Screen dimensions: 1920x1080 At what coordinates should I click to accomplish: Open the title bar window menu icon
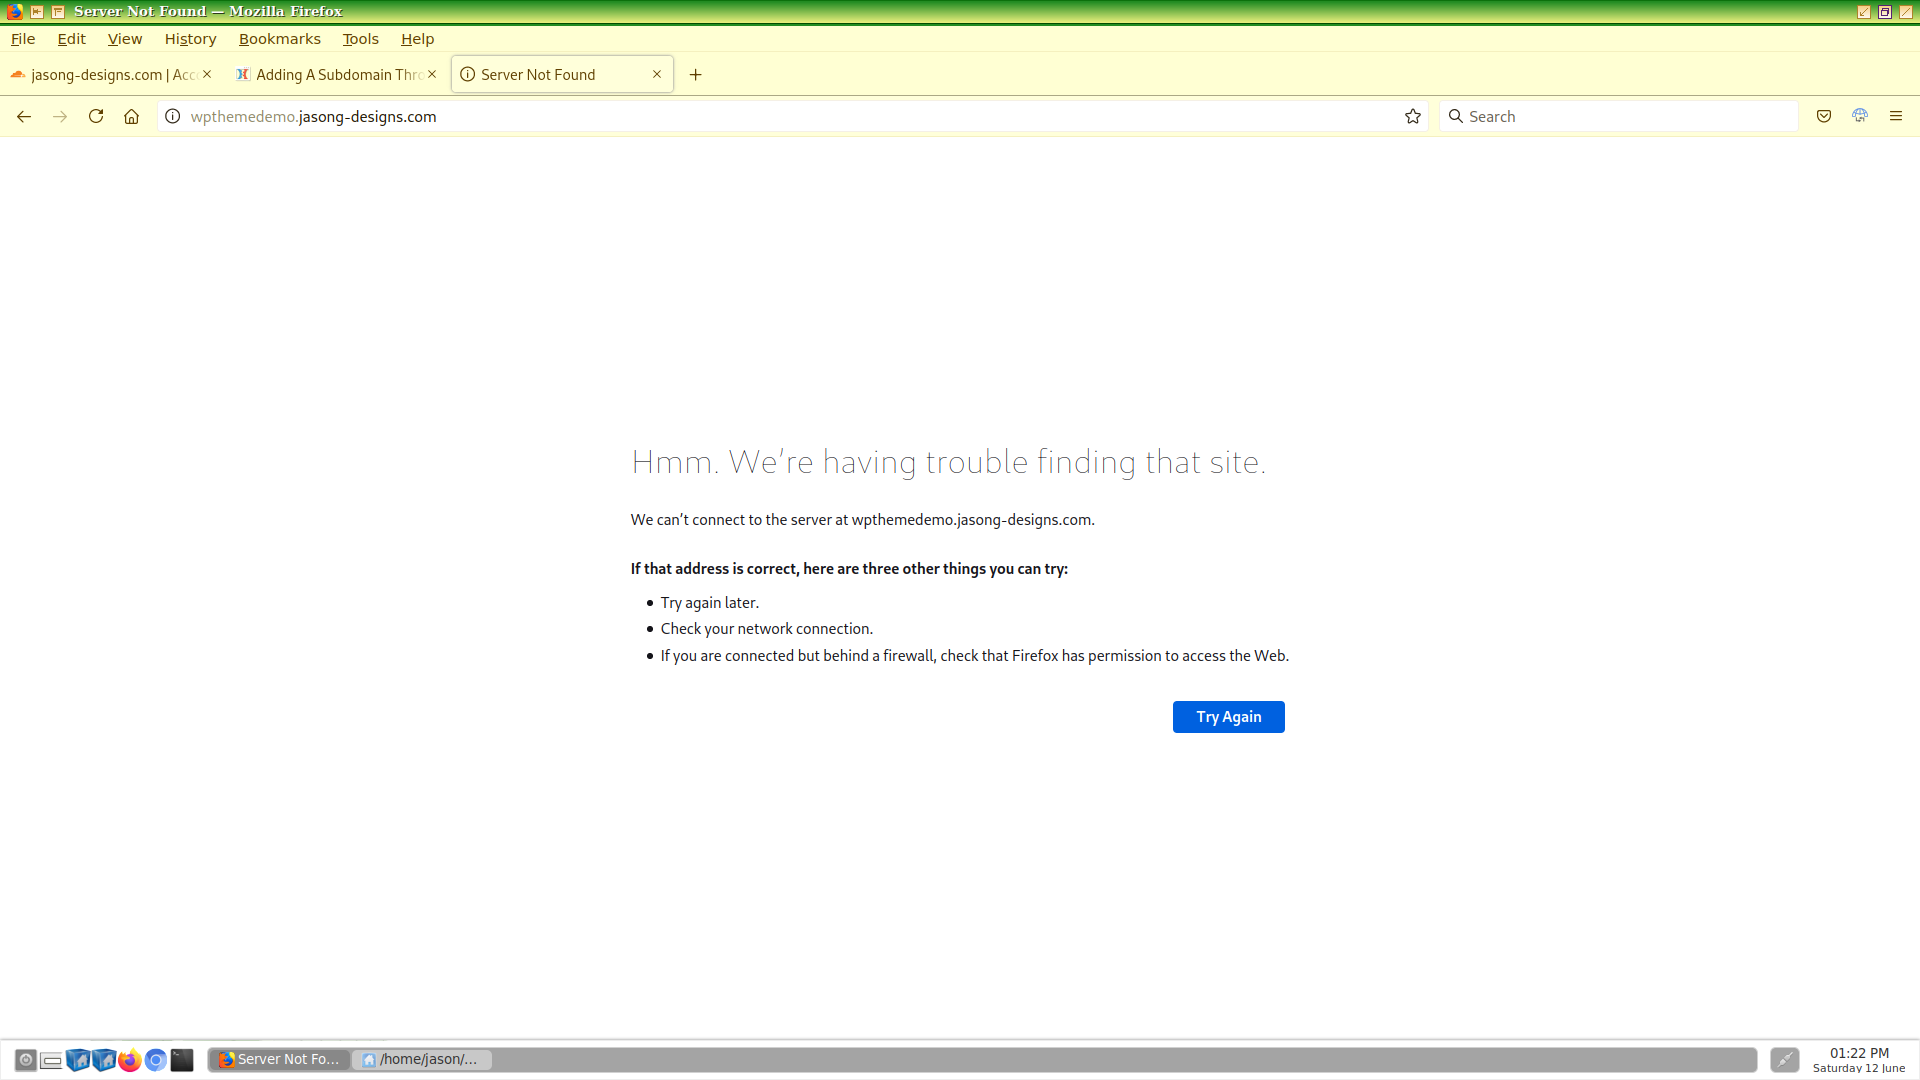click(14, 12)
